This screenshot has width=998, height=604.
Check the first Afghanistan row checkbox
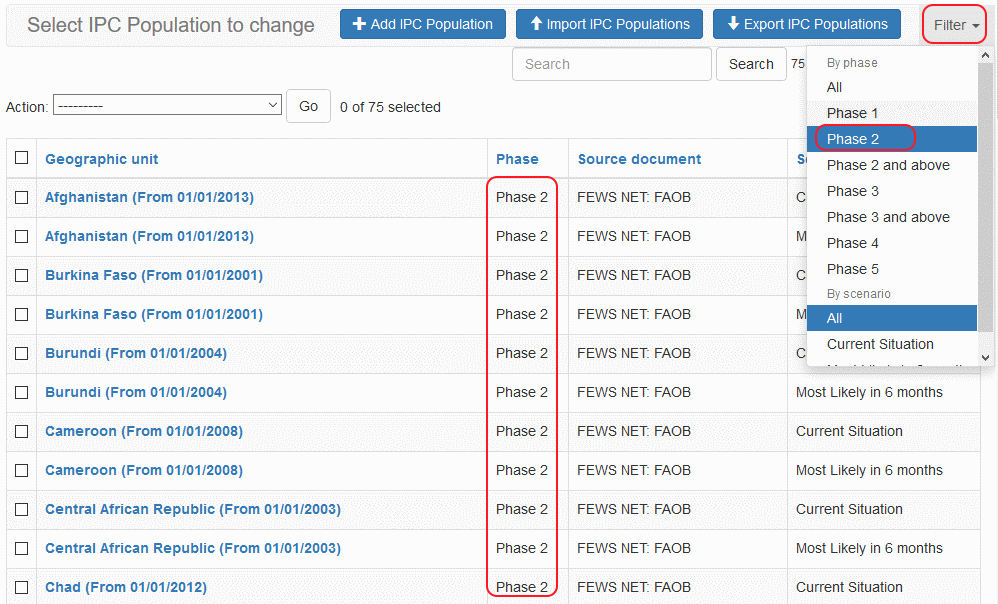[21, 197]
